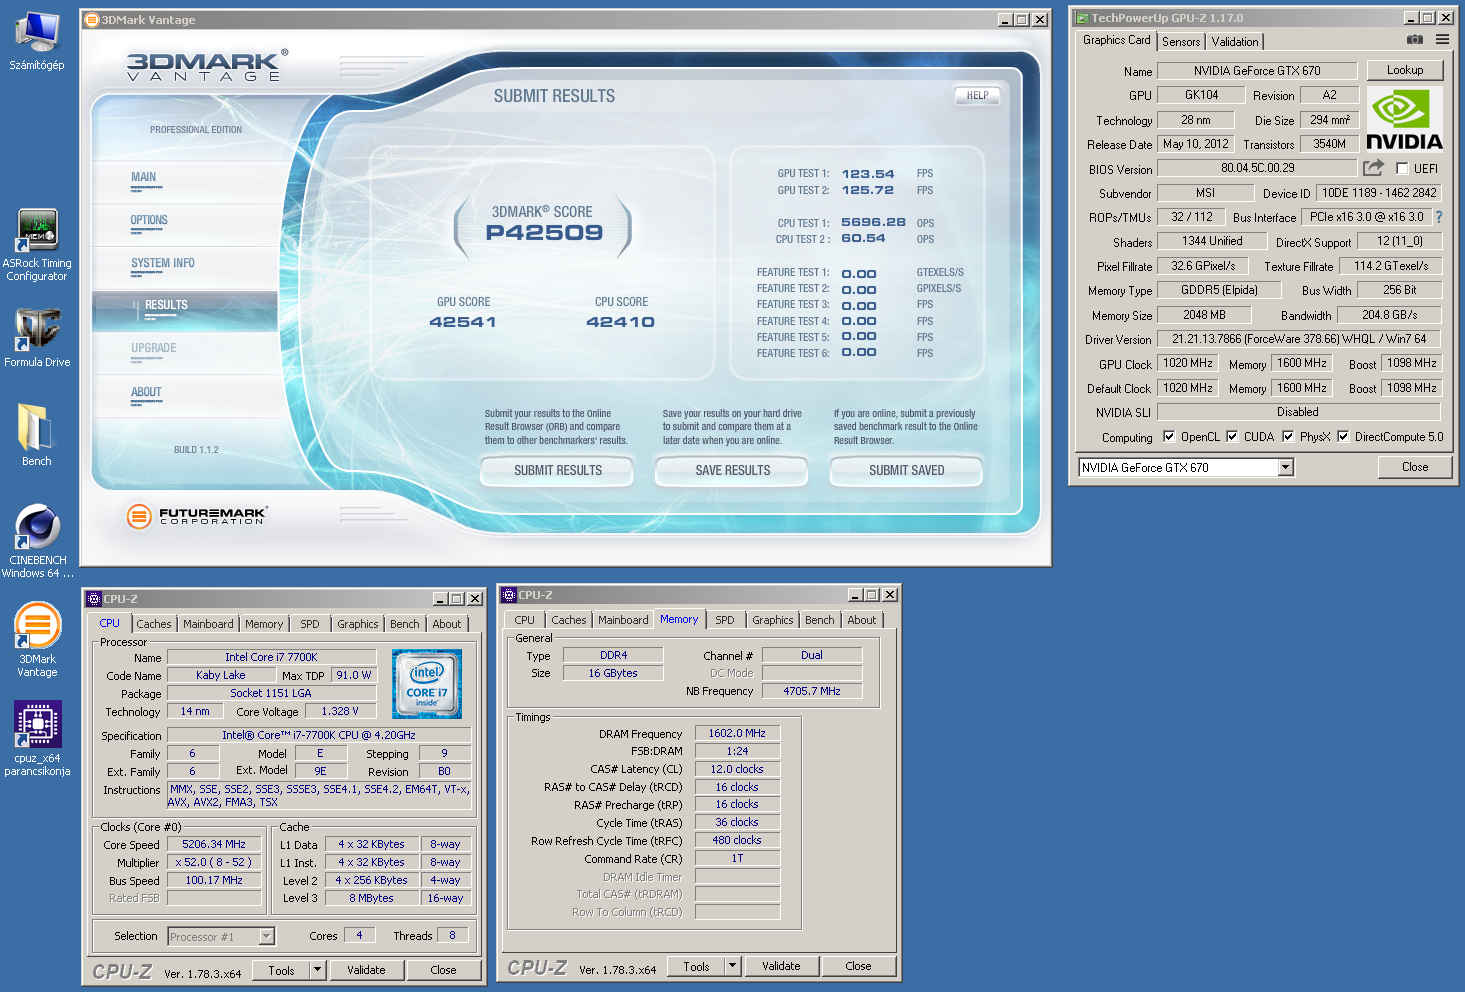1465x992 pixels.
Task: Click the BIOS version share/export icon
Action: 1373,168
